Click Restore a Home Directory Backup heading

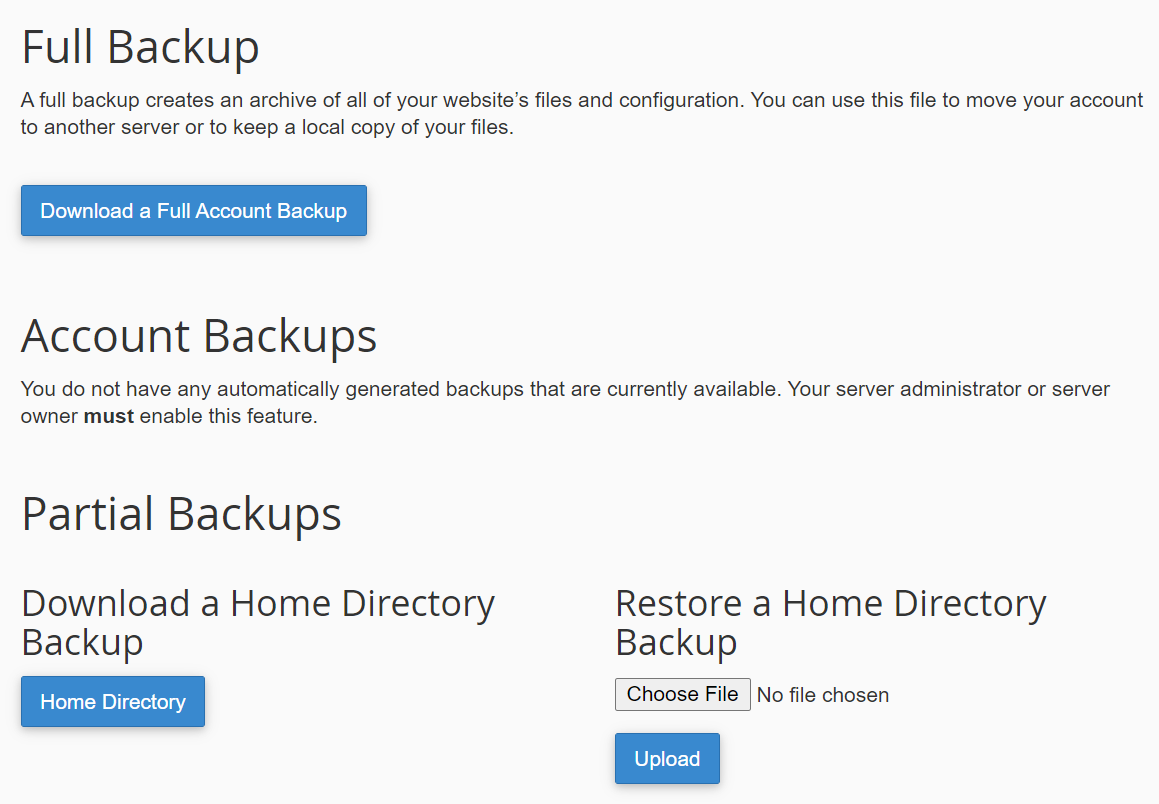click(x=831, y=622)
